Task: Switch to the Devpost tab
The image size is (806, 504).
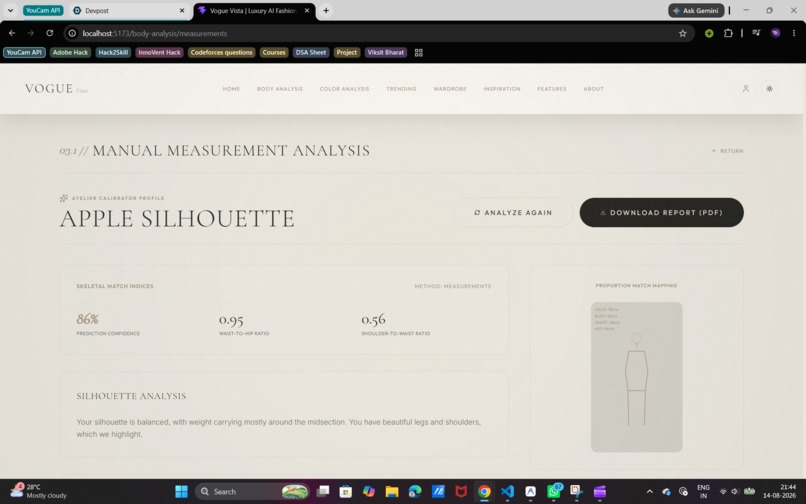Action: (x=129, y=10)
